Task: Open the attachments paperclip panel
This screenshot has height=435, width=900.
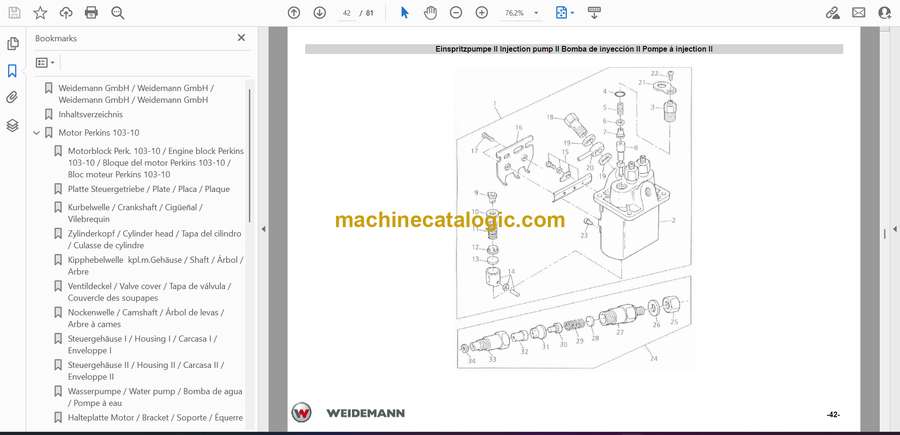Action: (12, 98)
